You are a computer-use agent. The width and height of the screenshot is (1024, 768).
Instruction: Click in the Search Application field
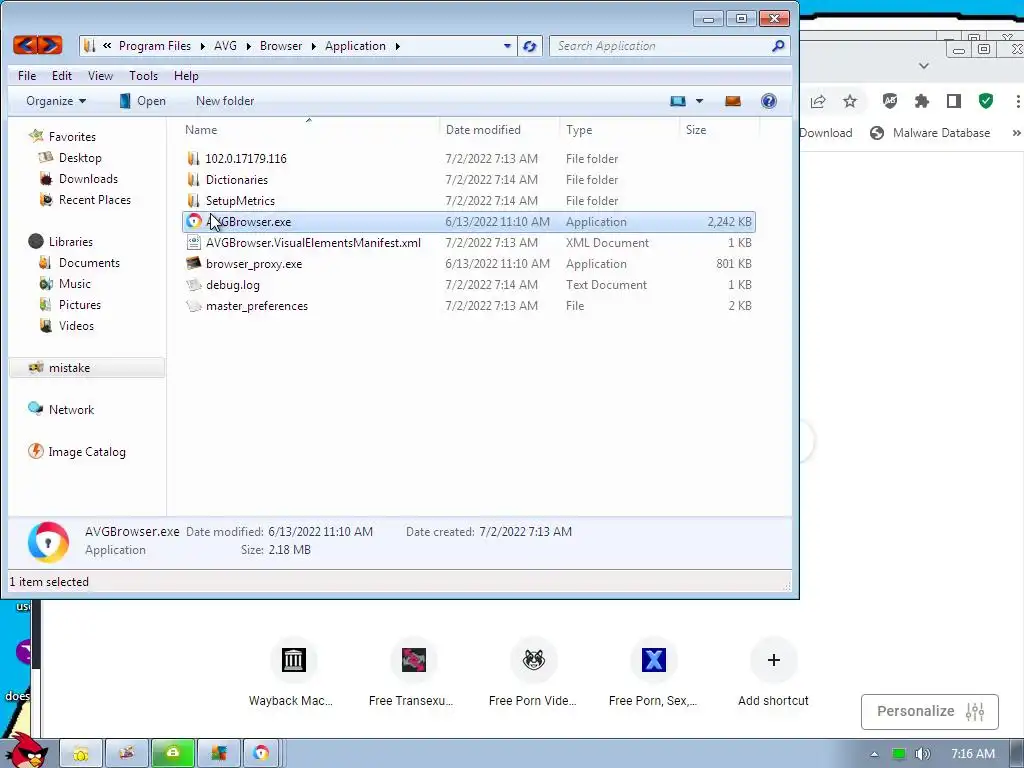660,46
